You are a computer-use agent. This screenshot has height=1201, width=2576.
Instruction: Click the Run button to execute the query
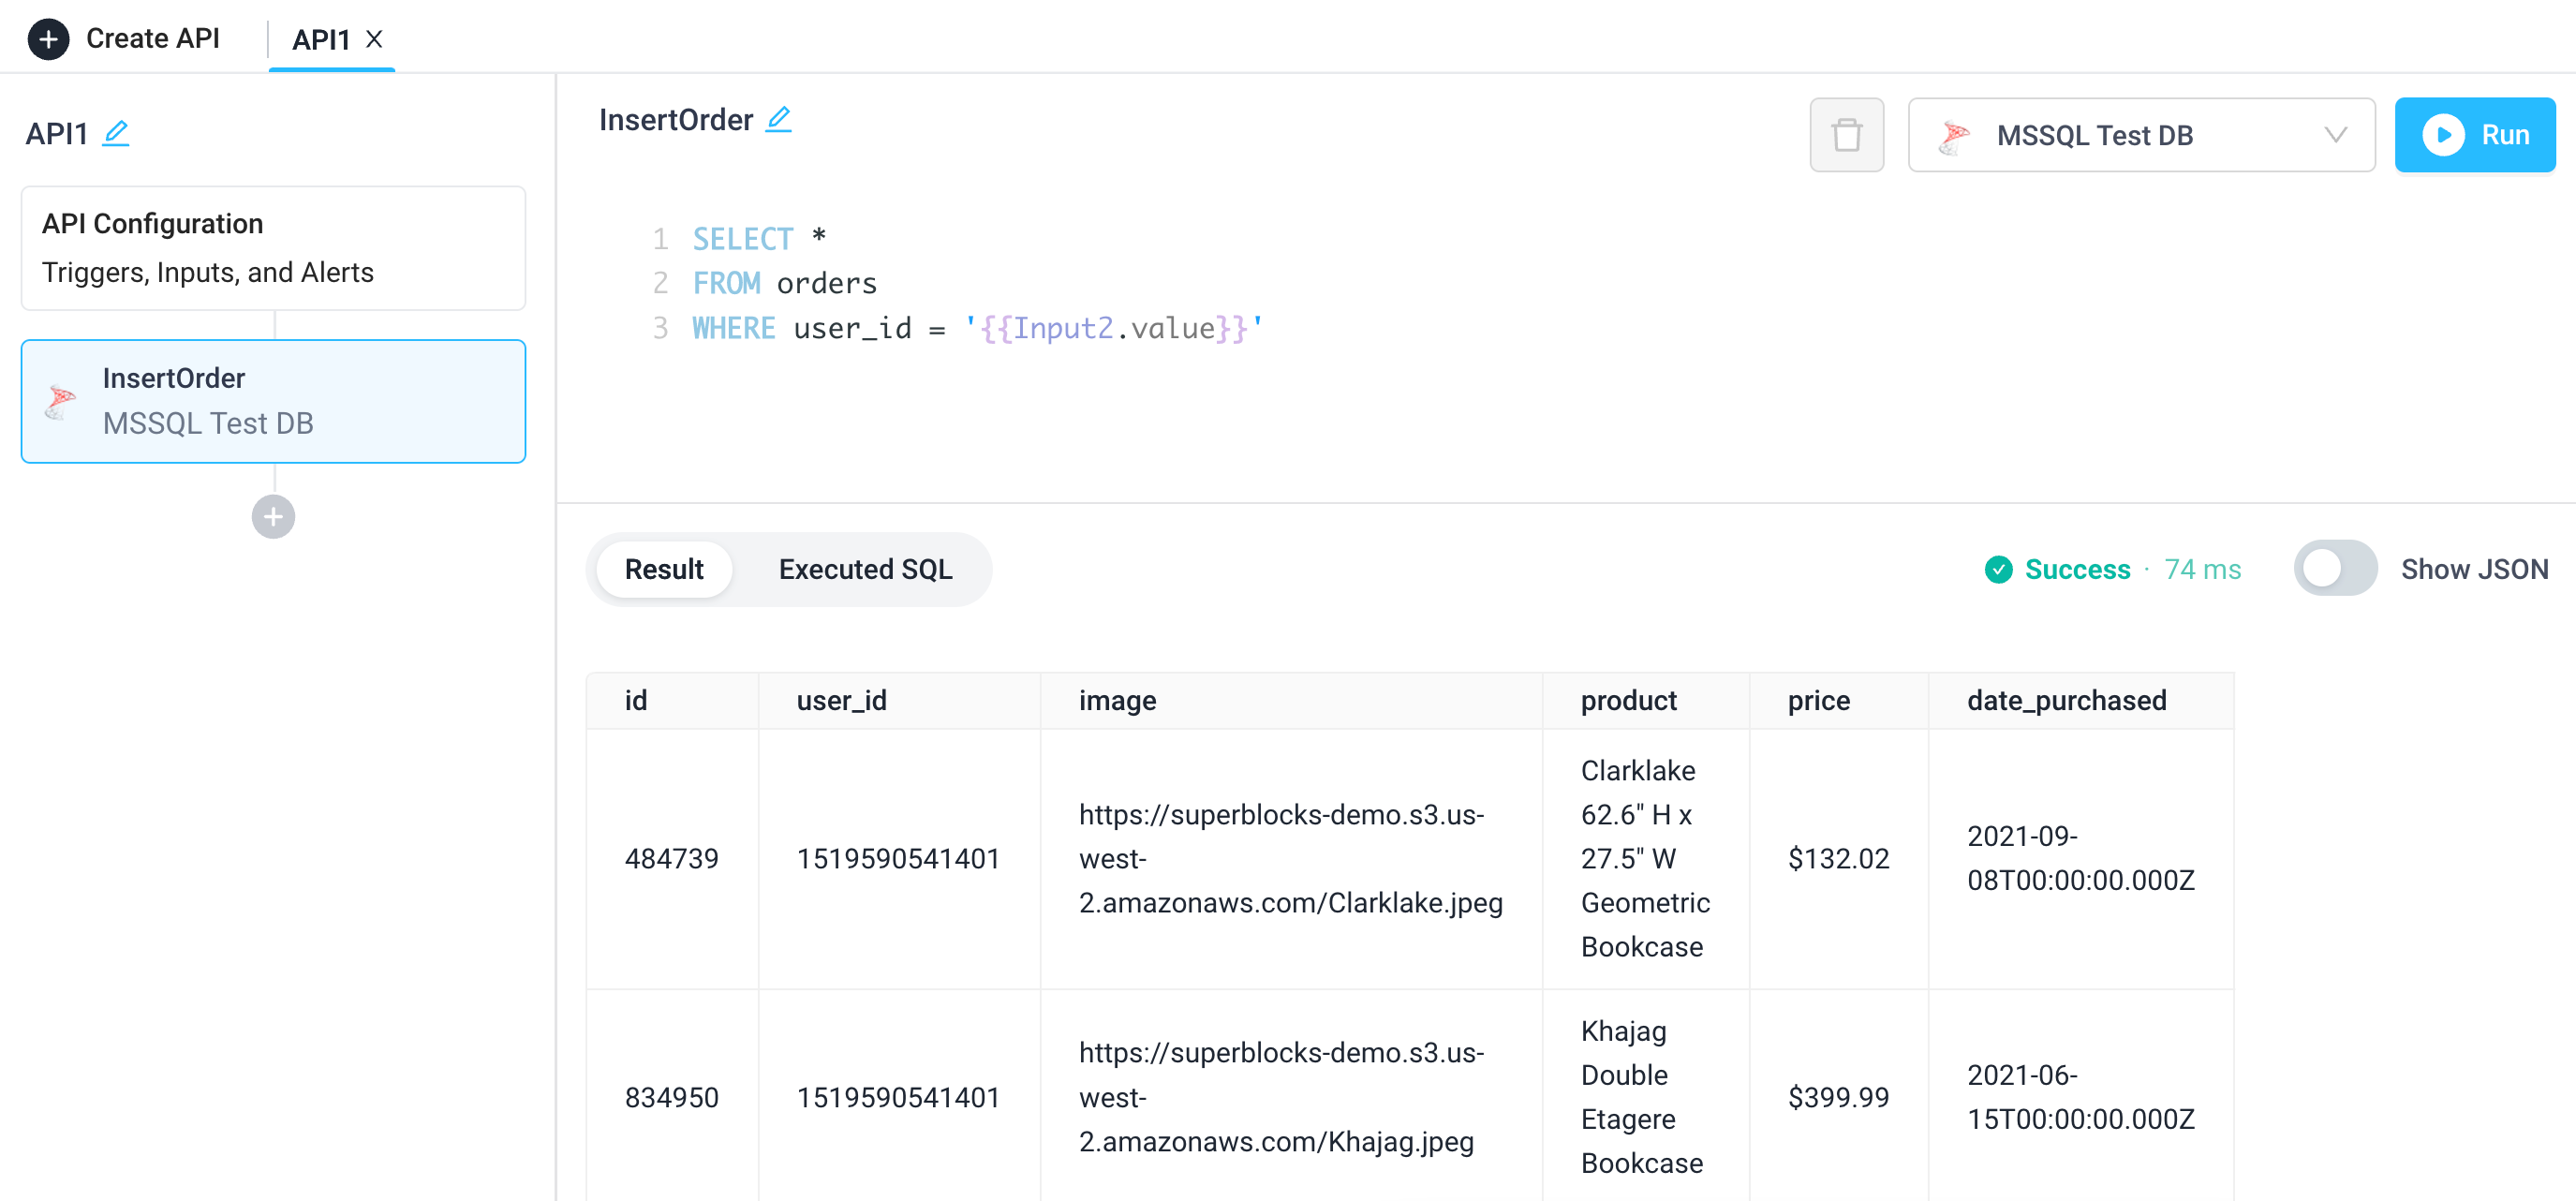point(2476,134)
